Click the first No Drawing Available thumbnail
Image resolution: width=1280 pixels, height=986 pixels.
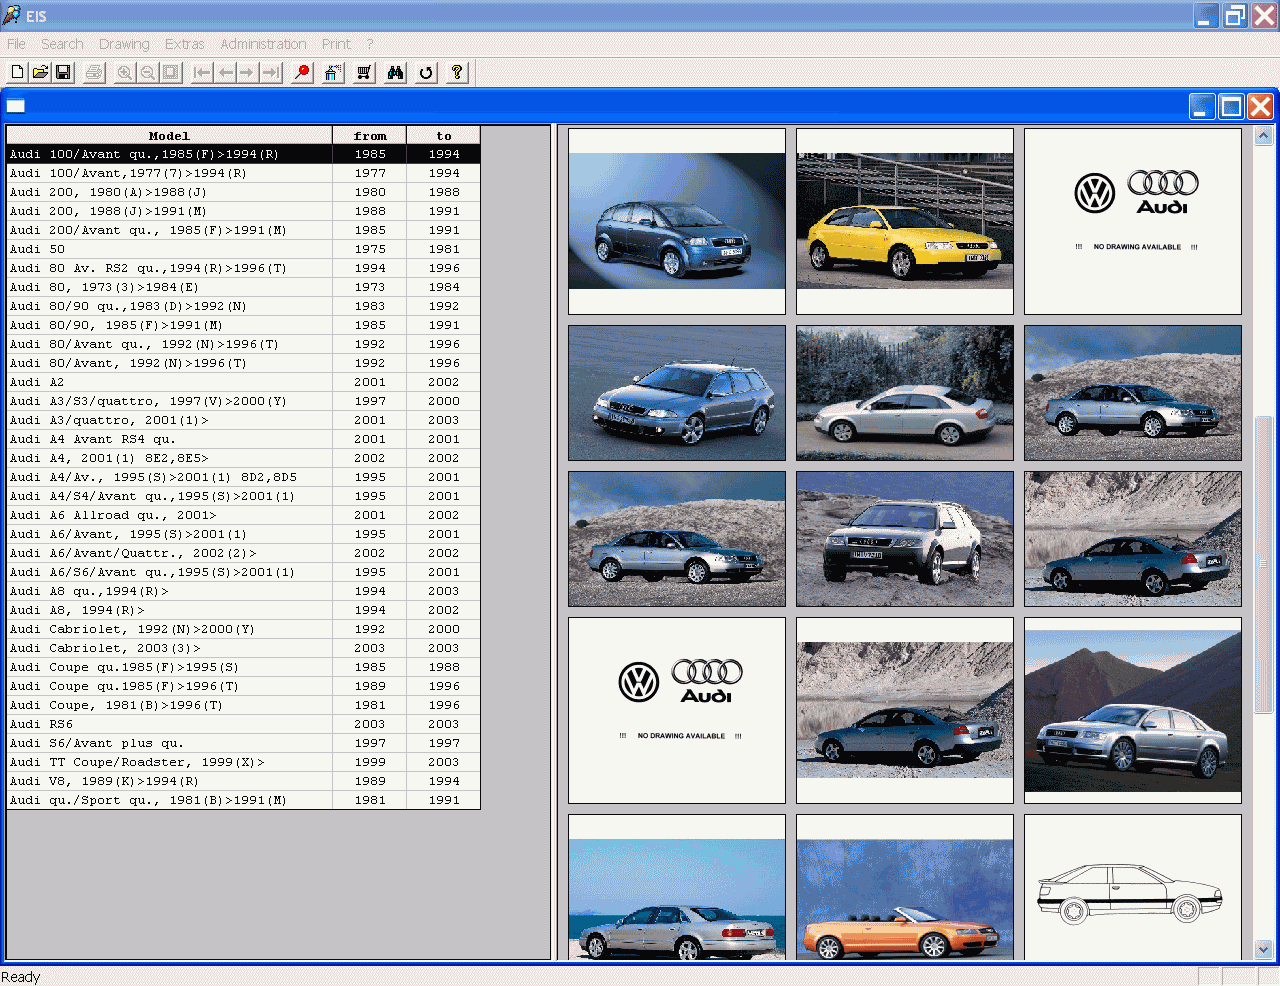pyautogui.click(x=1133, y=221)
